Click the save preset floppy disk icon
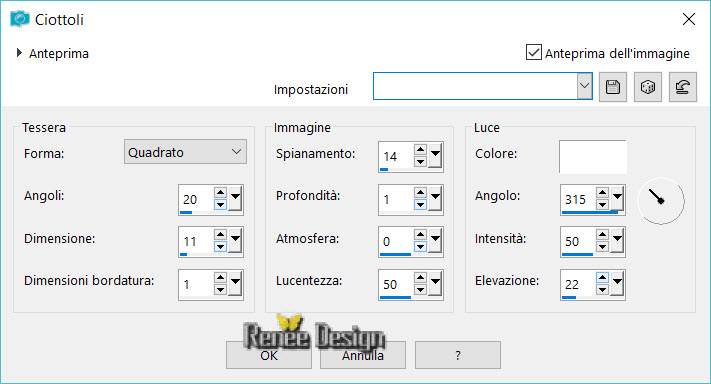The image size is (711, 384). pos(613,87)
